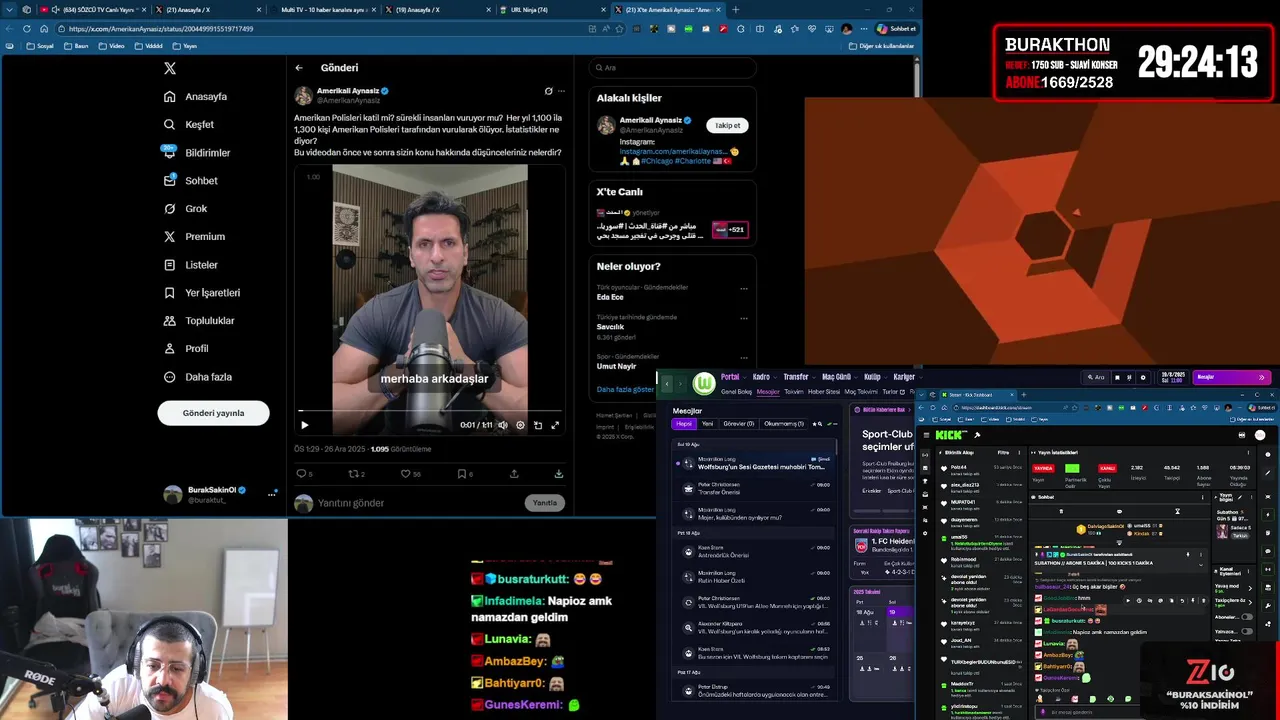Like the post with the heart icon

(x=405, y=474)
